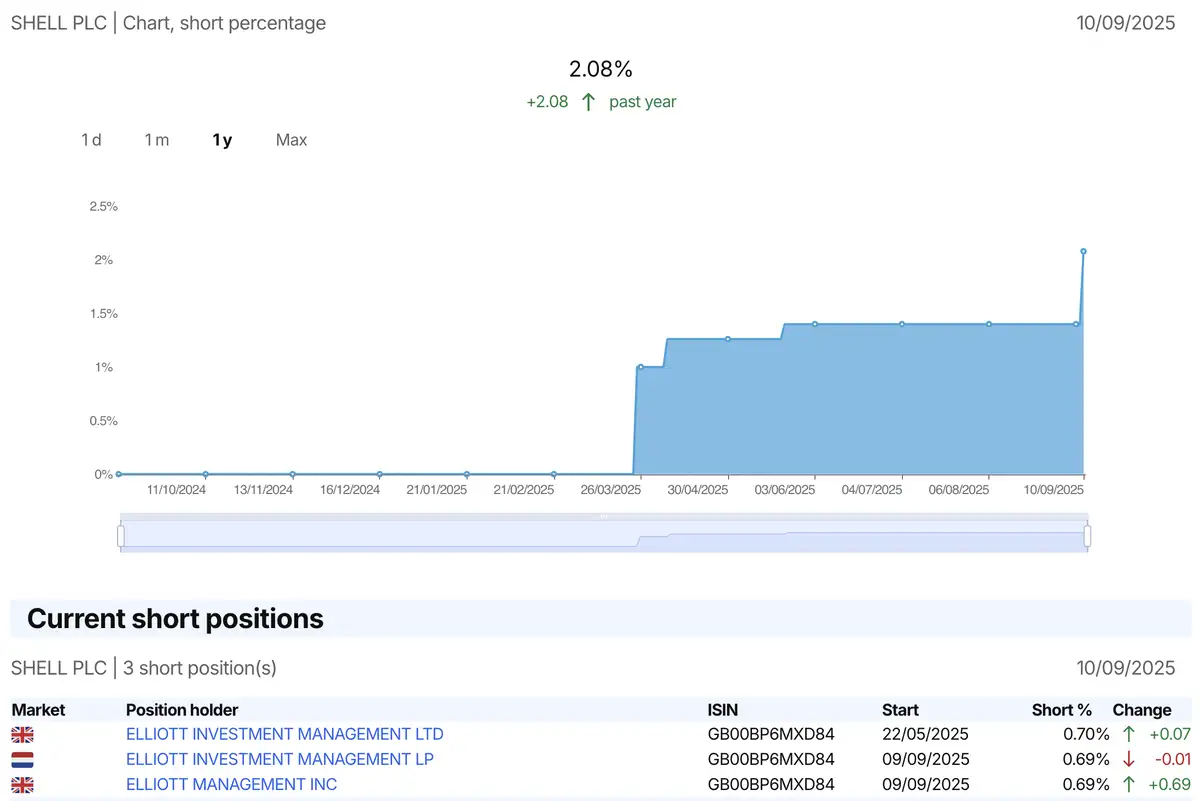
Task: Click the Start column header
Action: [900, 710]
